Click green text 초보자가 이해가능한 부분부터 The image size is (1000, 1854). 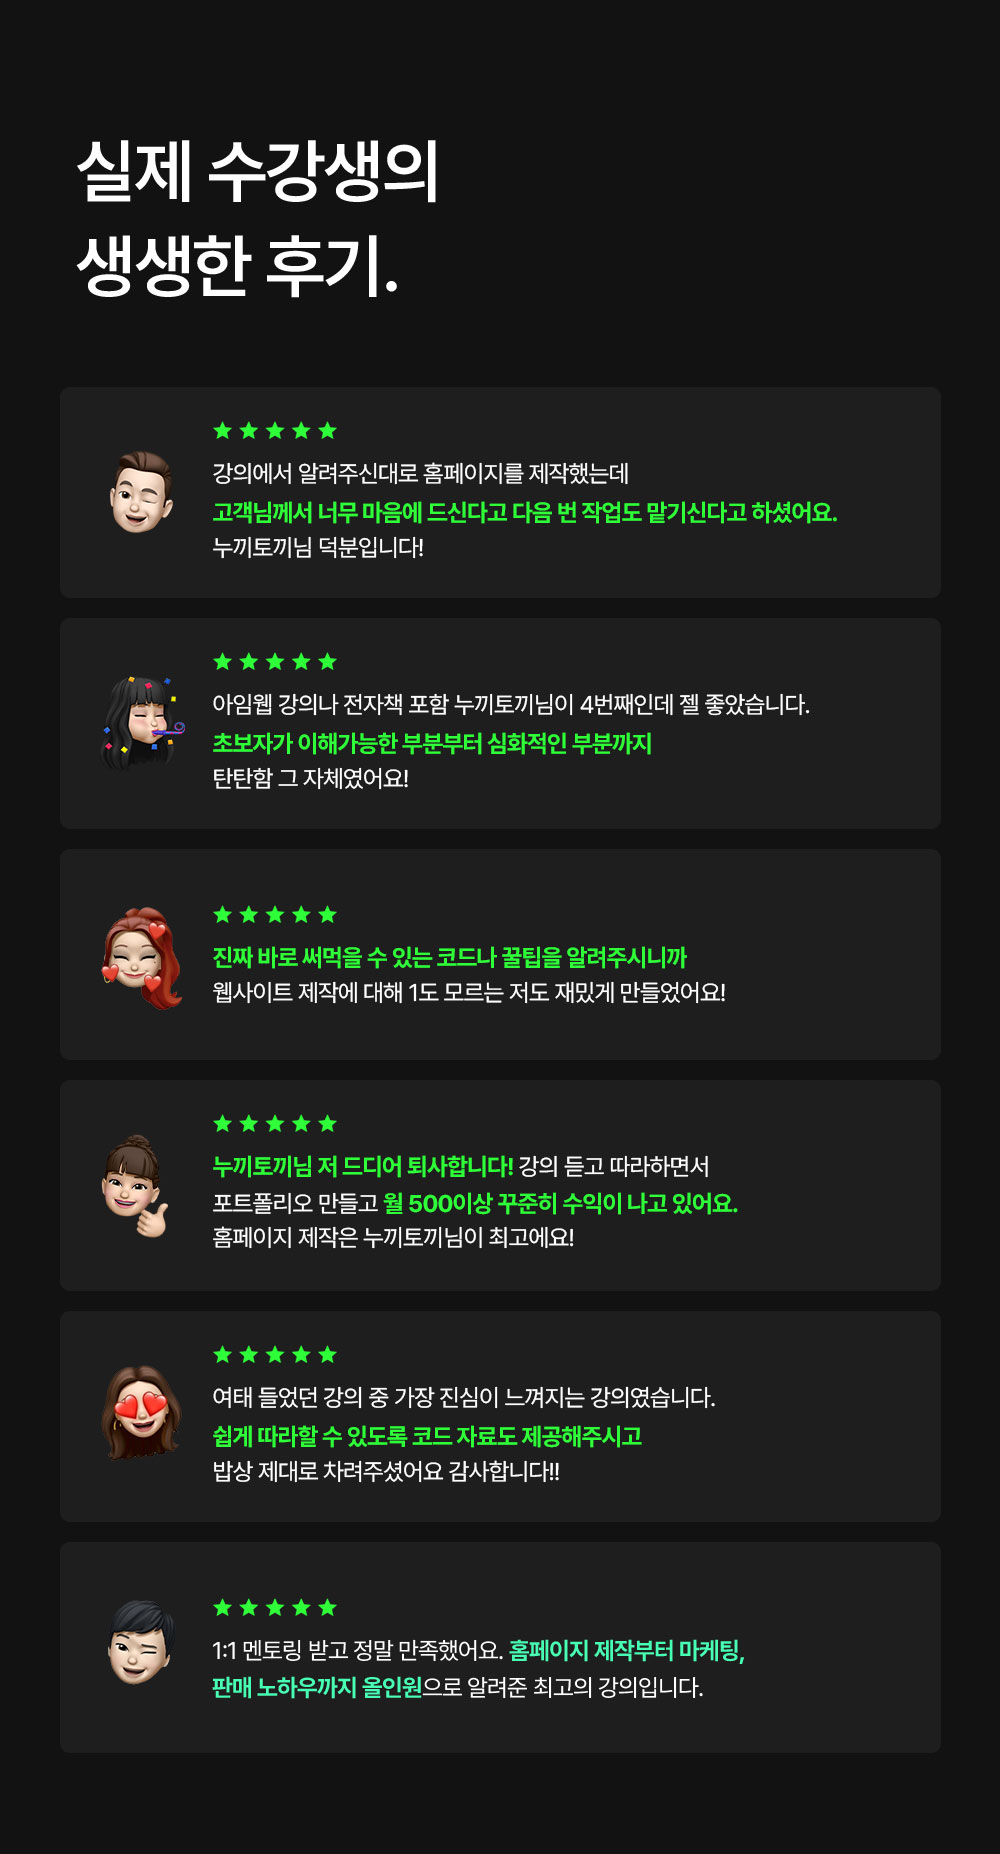click(432, 743)
